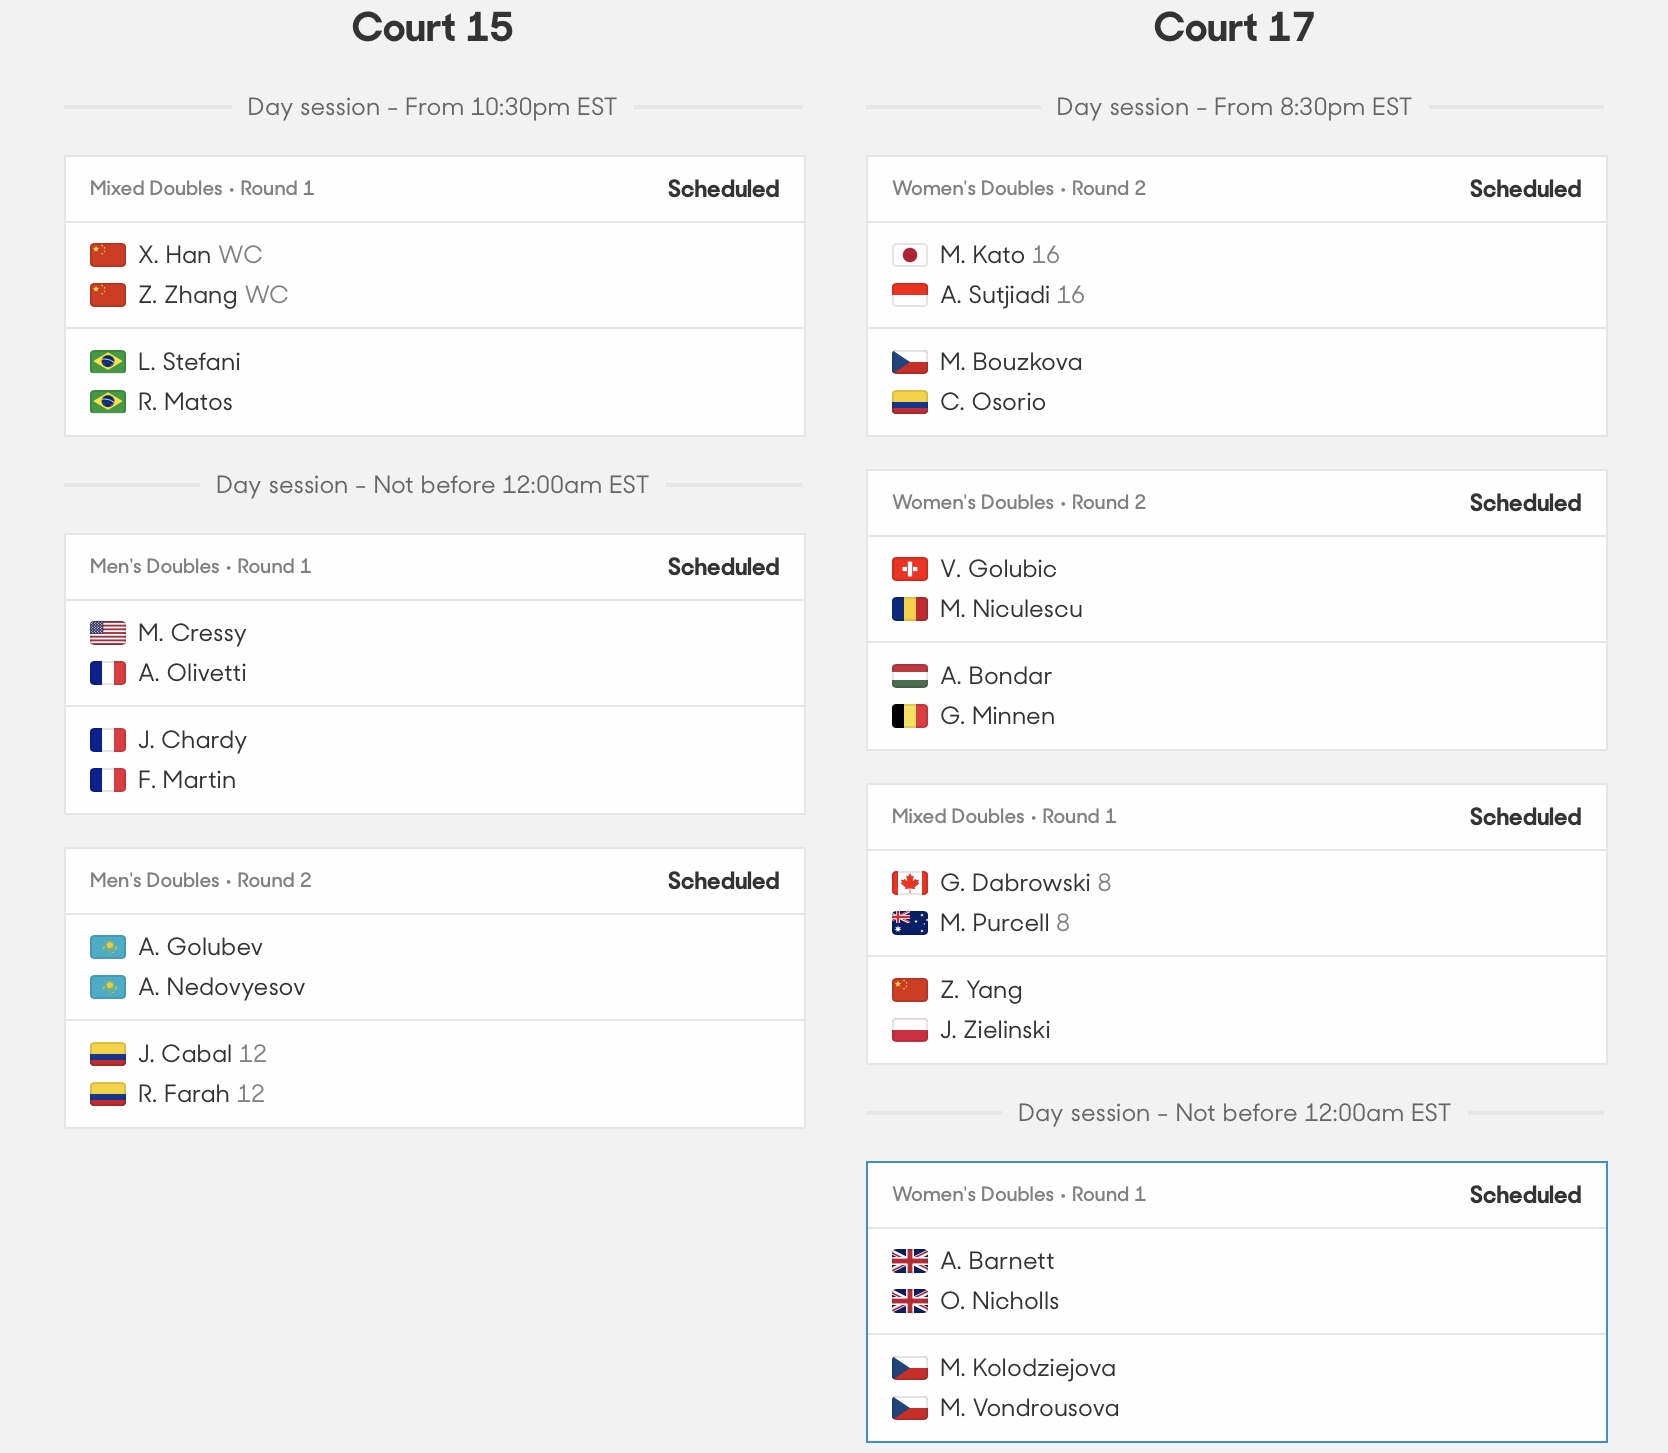Image resolution: width=1668 pixels, height=1453 pixels.
Task: Select player M. Bouzkova
Action: point(1011,362)
